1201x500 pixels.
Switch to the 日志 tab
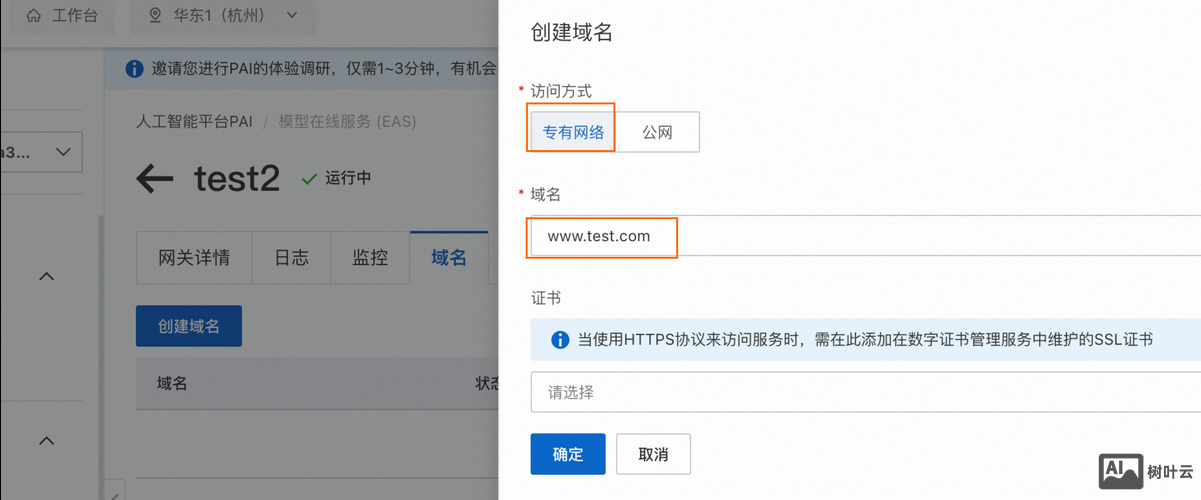(x=291, y=258)
